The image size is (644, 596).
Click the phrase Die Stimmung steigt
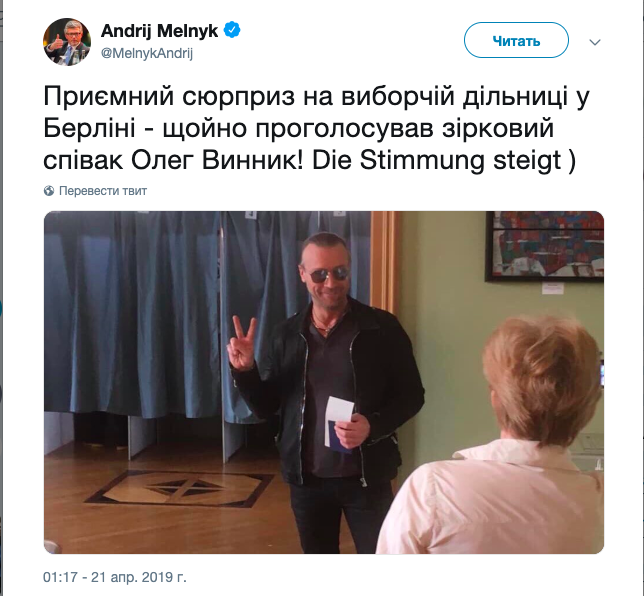click(437, 161)
